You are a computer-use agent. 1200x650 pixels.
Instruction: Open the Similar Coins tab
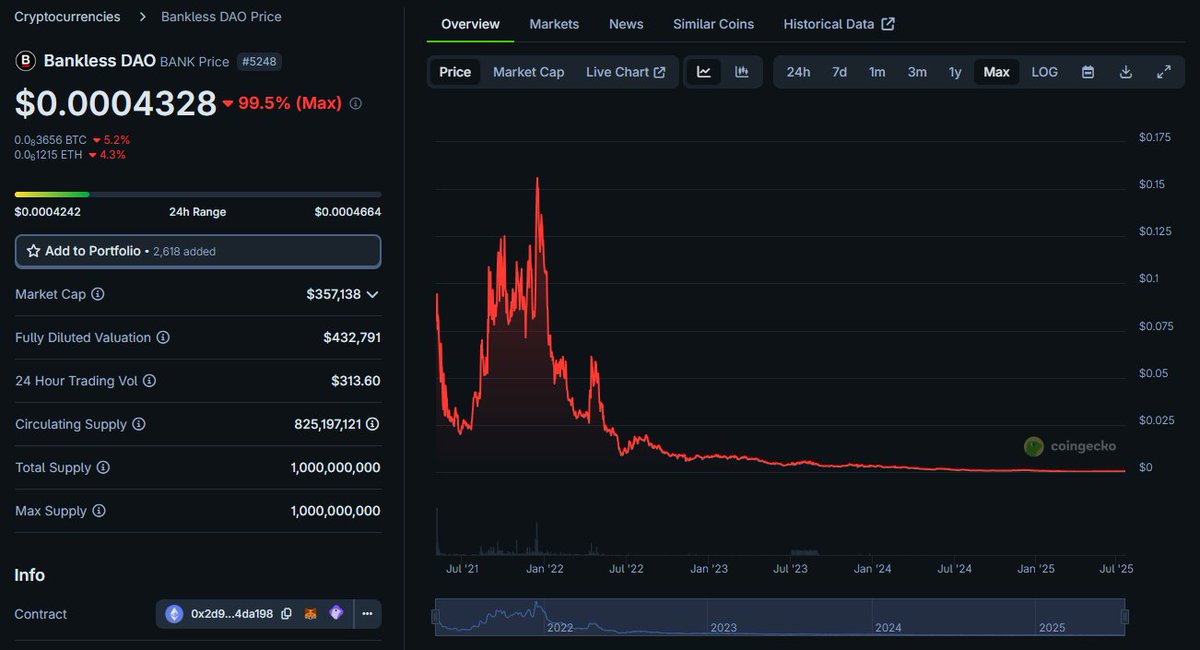(x=714, y=24)
